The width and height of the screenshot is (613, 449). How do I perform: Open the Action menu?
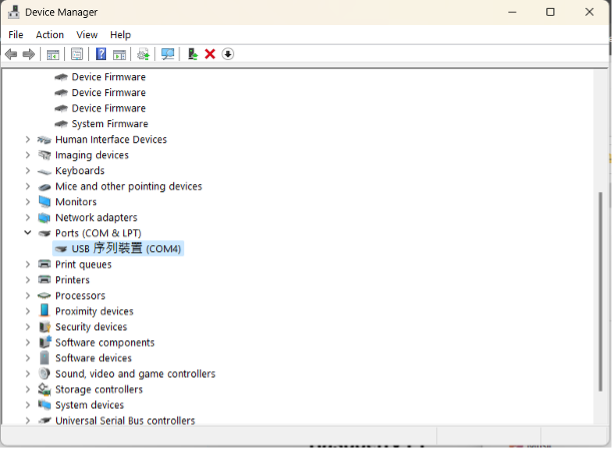coord(50,34)
